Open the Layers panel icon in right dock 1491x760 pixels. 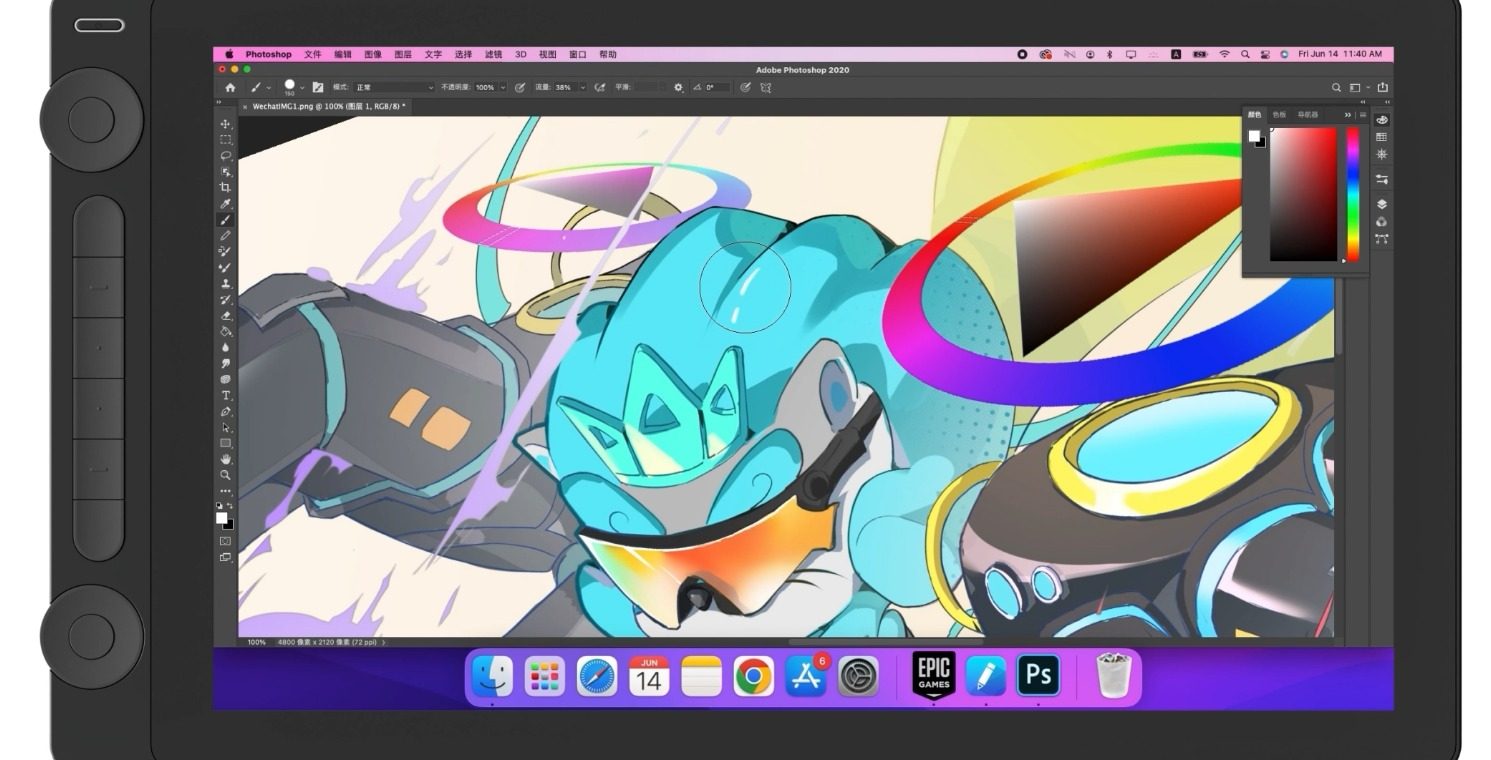click(x=1381, y=204)
